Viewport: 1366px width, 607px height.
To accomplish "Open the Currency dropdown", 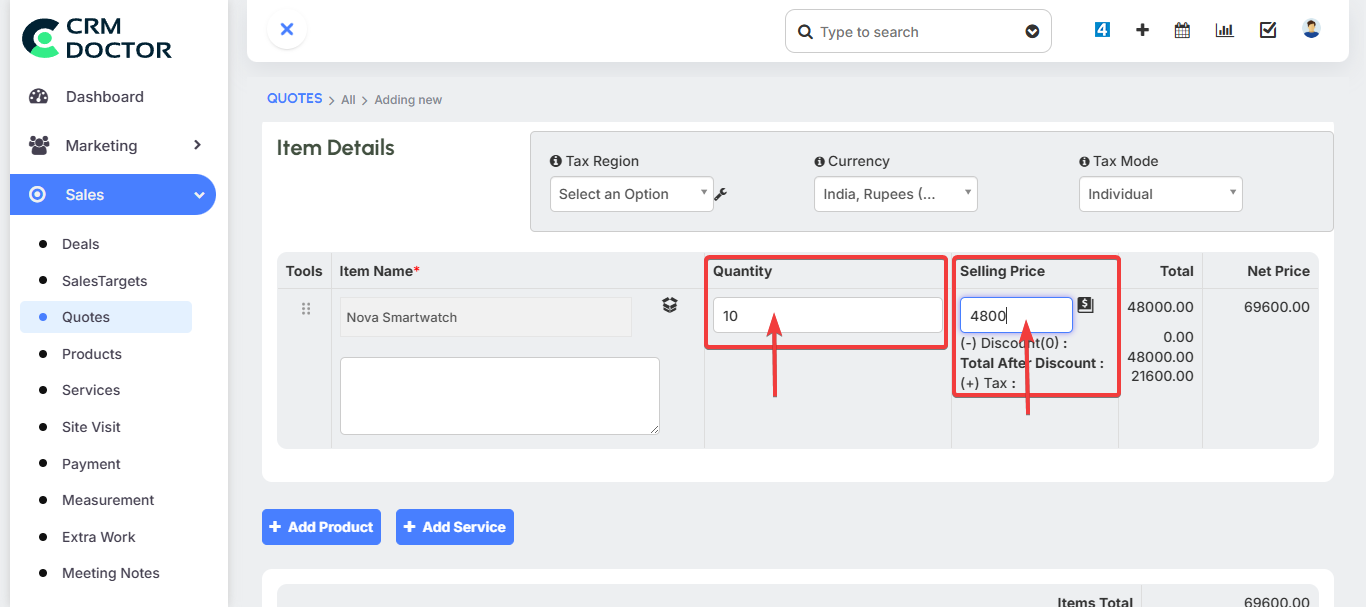I will (x=895, y=194).
